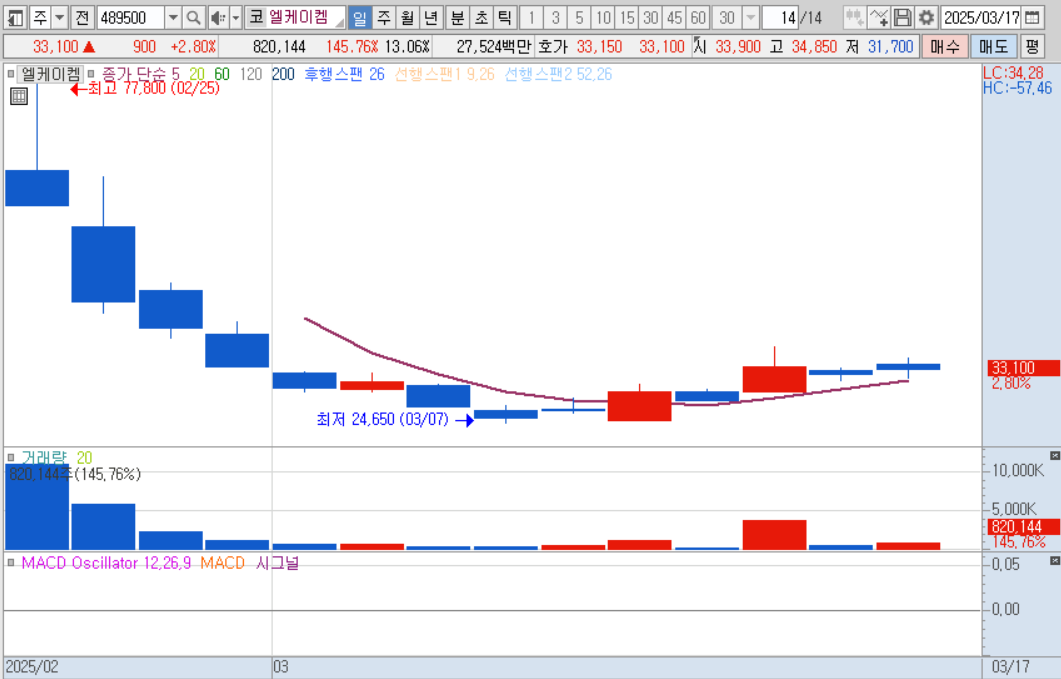This screenshot has height=679, width=1061.
Task: Click the 33,100 current price tag
Action: 1022,368
